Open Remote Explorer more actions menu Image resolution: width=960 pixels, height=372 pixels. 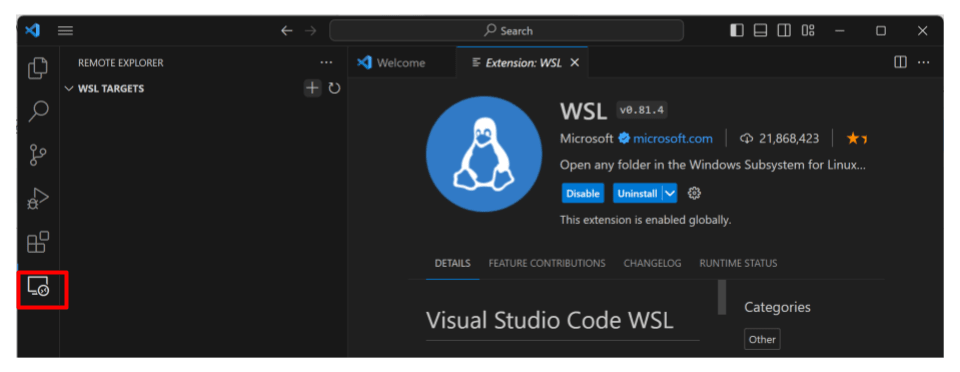[326, 62]
